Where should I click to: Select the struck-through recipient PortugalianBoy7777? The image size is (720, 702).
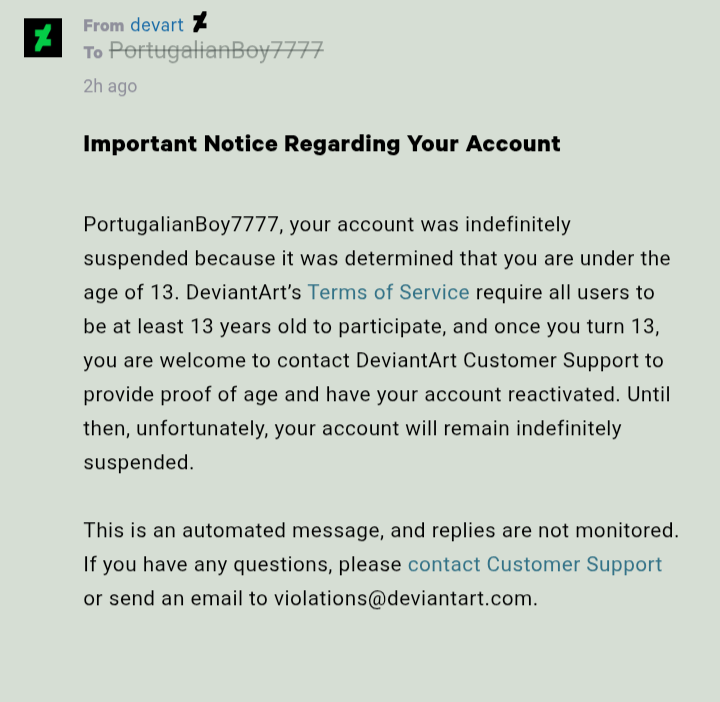tap(216, 51)
